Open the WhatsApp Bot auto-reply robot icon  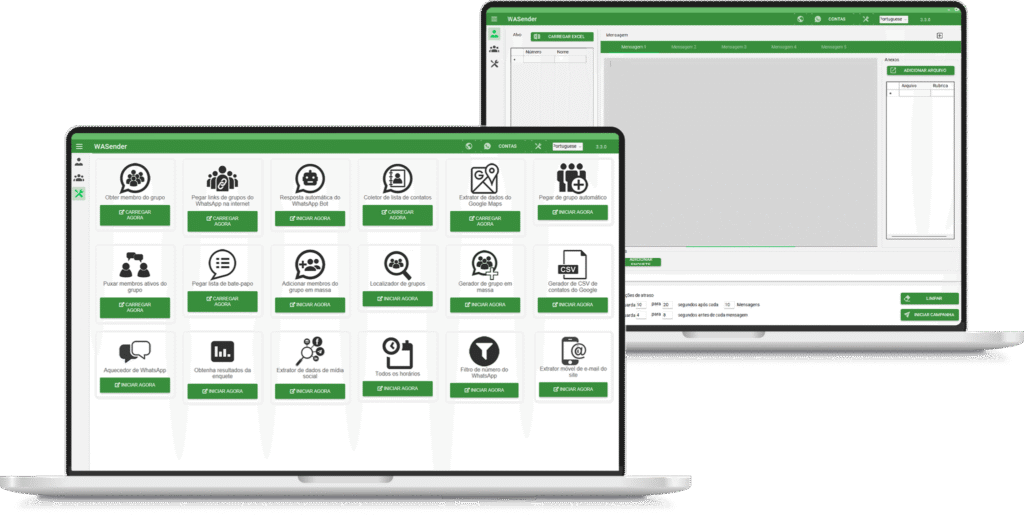click(x=310, y=178)
